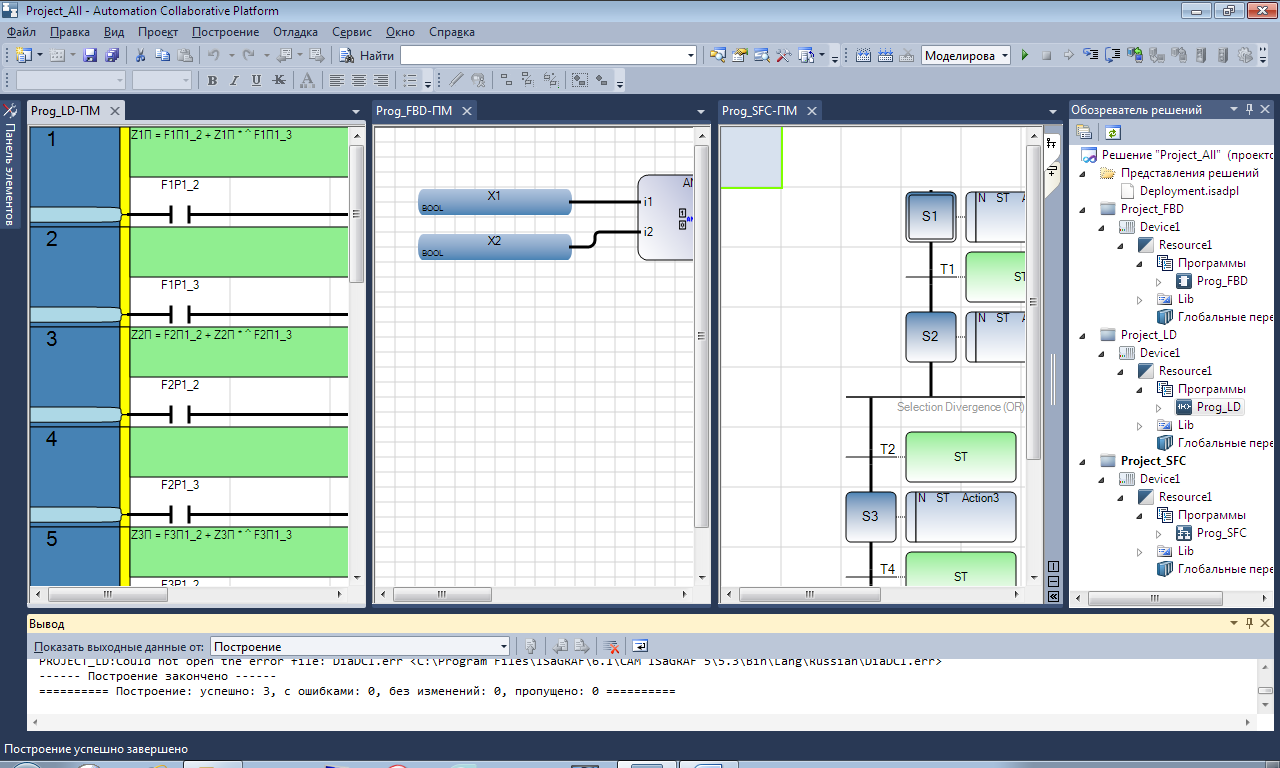Open the Построение output source dropdown
The width and height of the screenshot is (1280, 768).
point(504,647)
